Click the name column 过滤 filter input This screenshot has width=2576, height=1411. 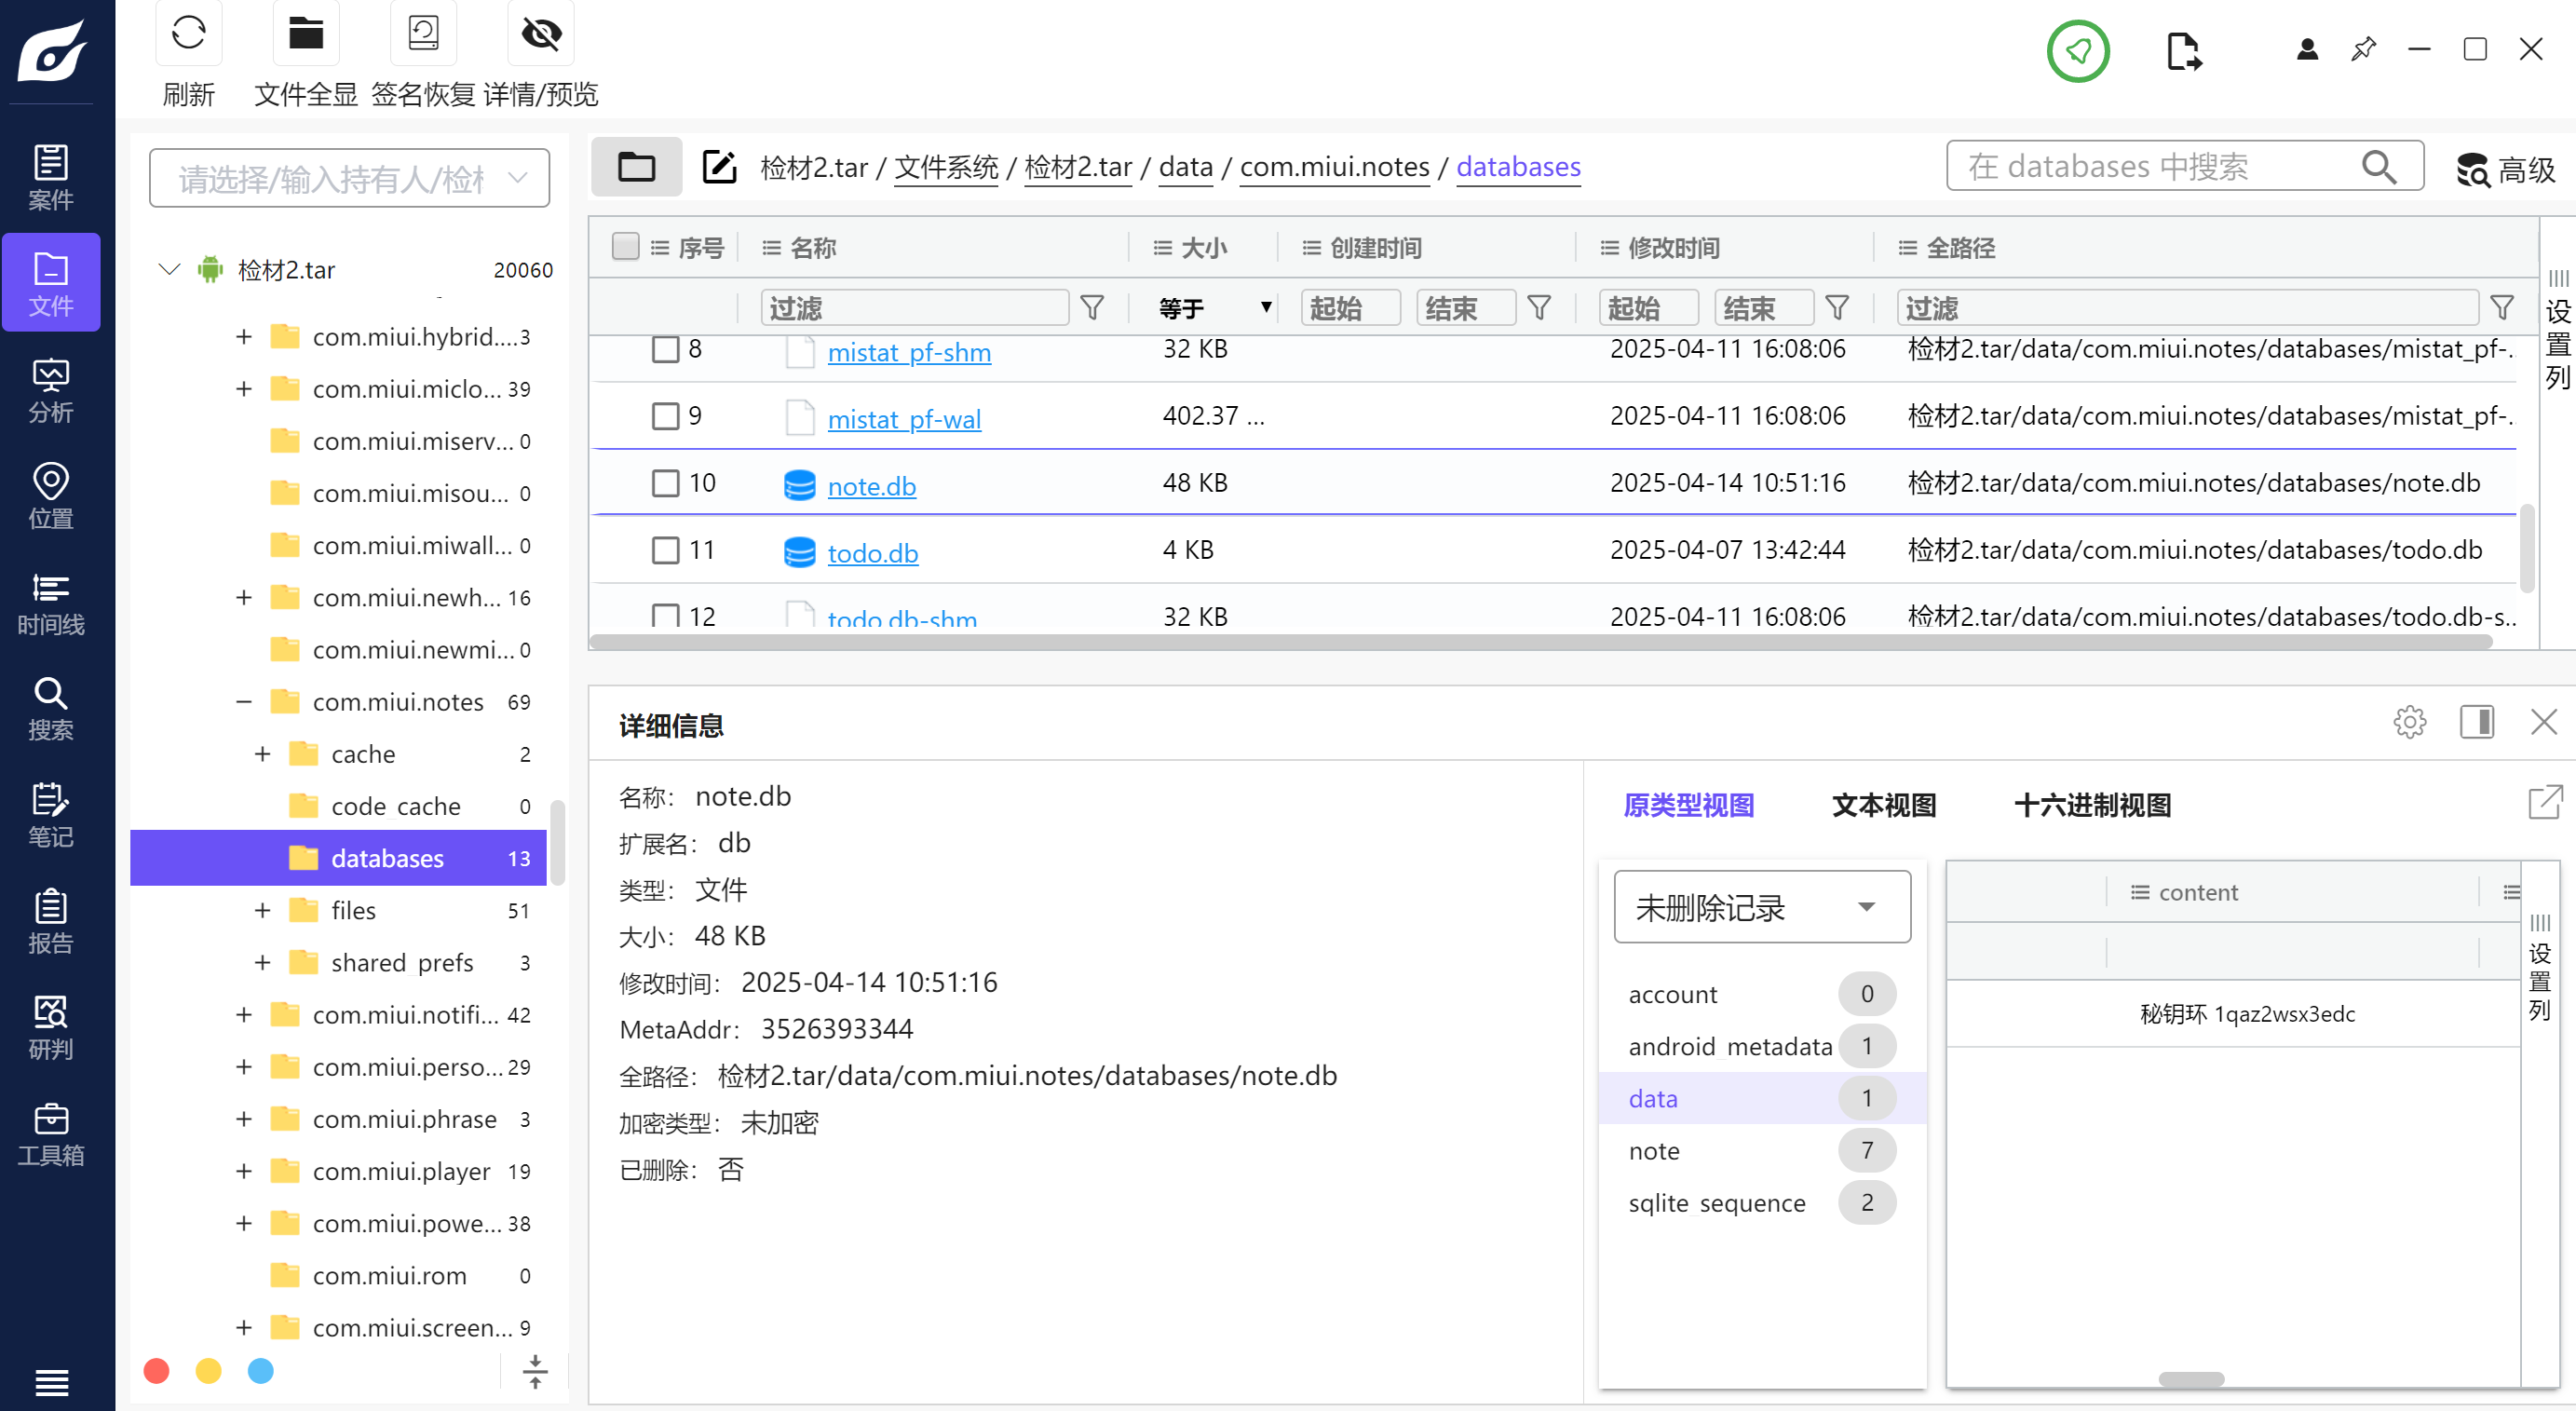pyautogui.click(x=915, y=308)
